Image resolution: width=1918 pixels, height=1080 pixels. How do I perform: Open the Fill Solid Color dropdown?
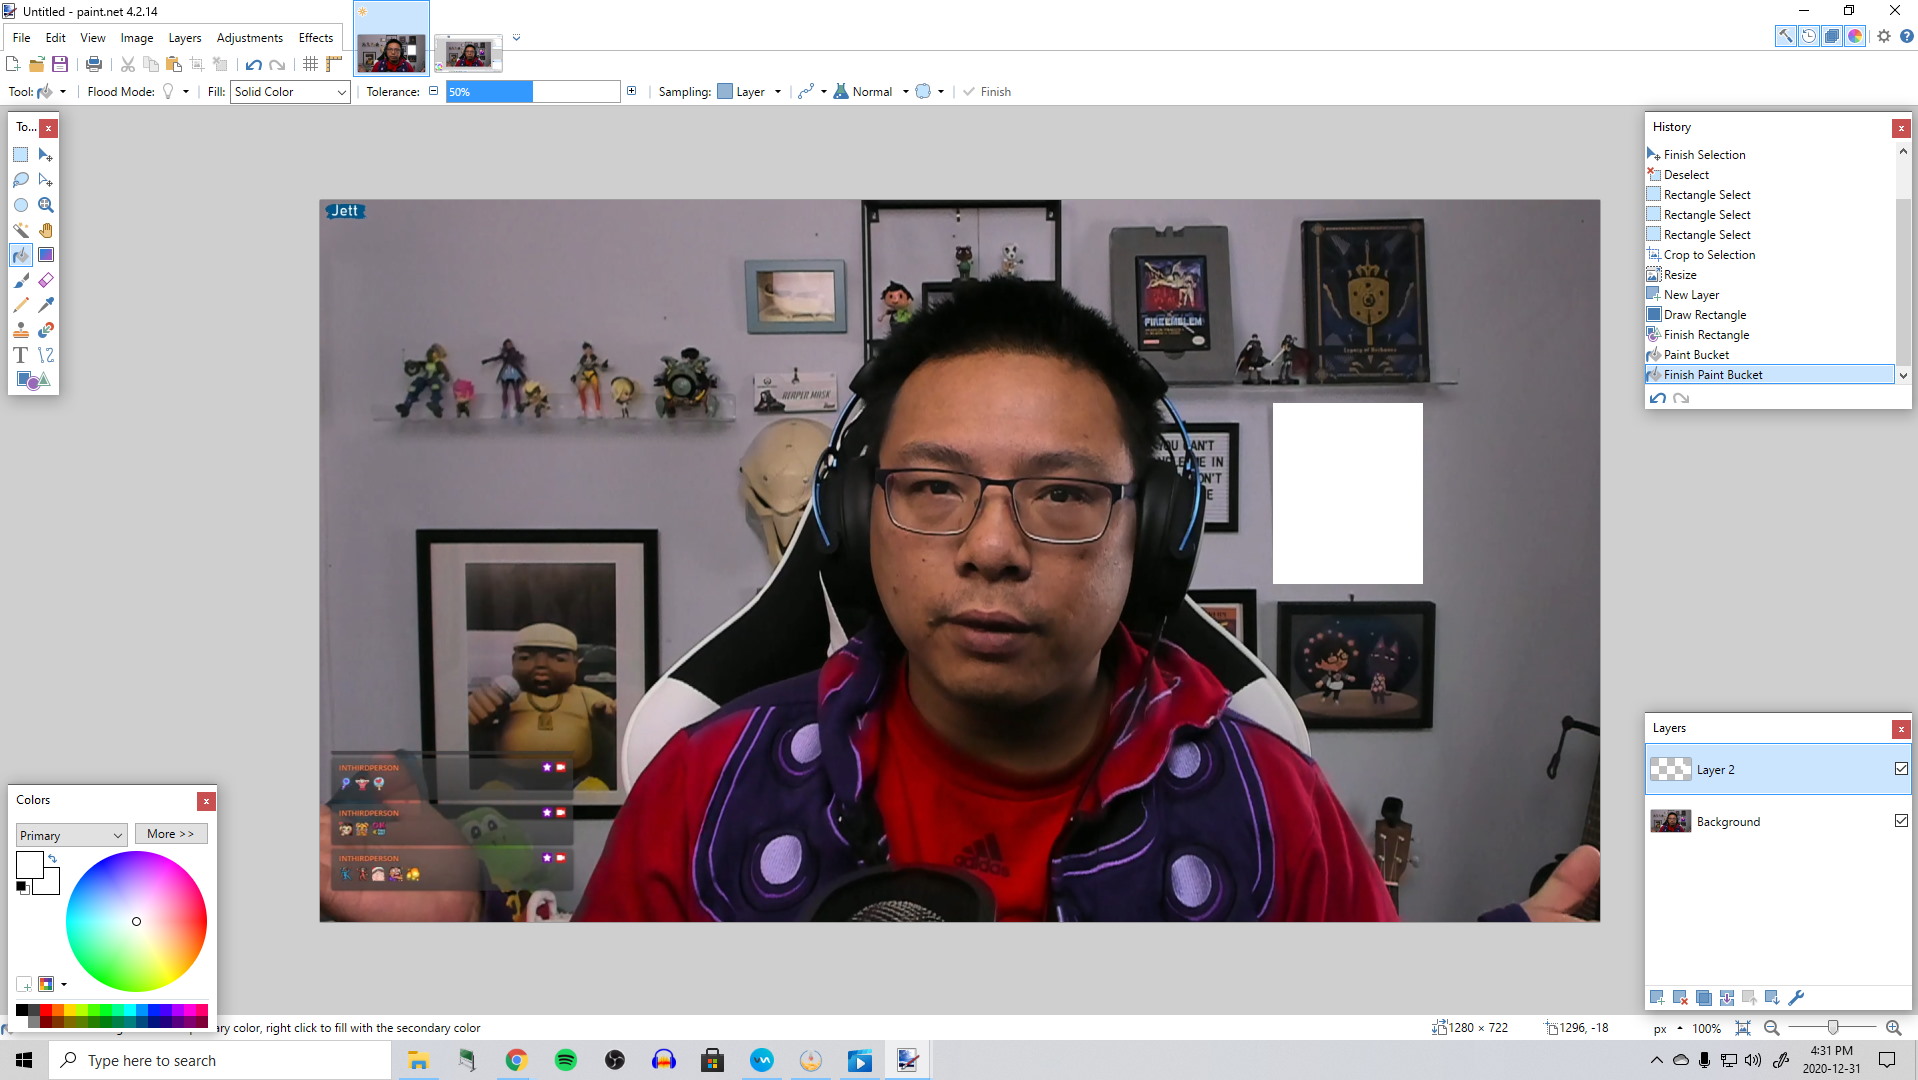pyautogui.click(x=289, y=92)
